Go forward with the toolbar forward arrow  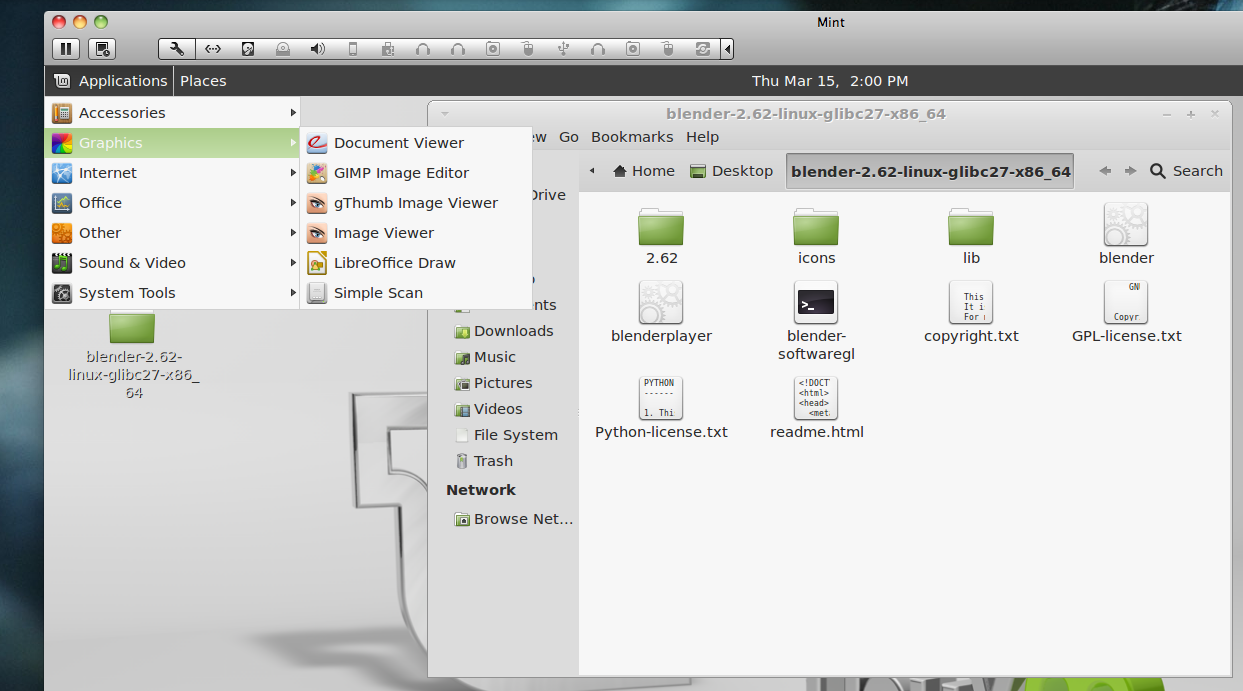(1130, 171)
